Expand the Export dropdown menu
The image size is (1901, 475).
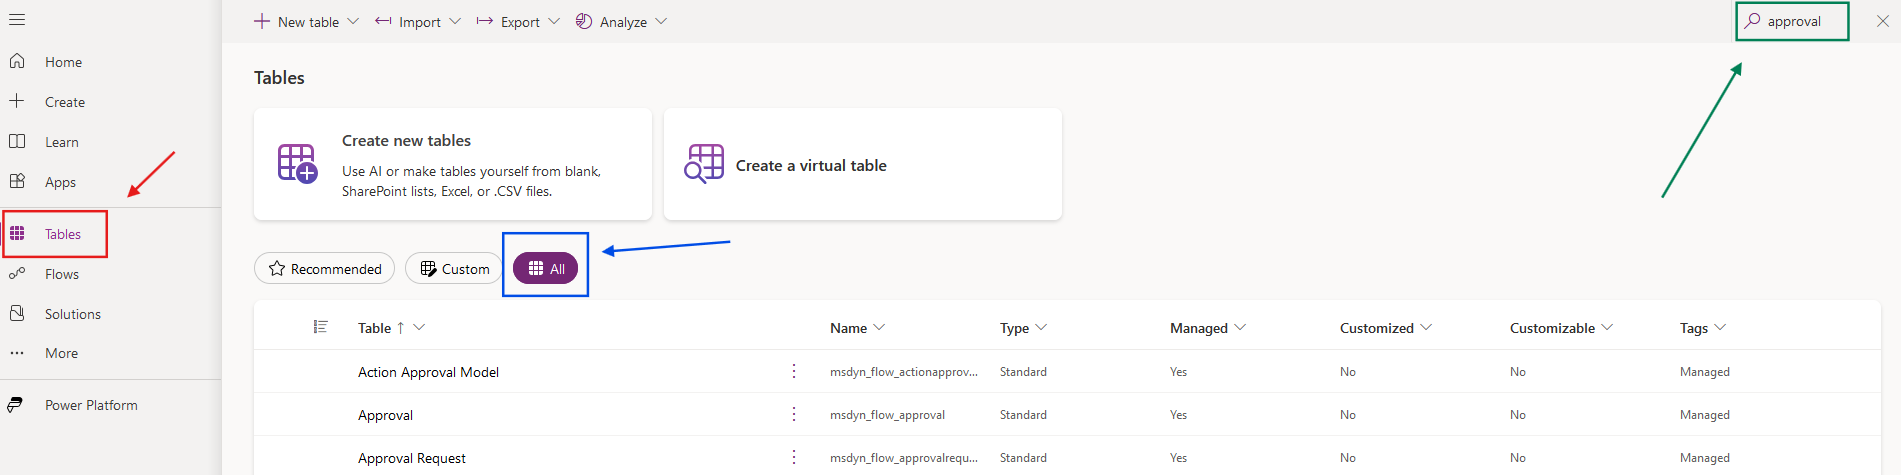coord(554,21)
